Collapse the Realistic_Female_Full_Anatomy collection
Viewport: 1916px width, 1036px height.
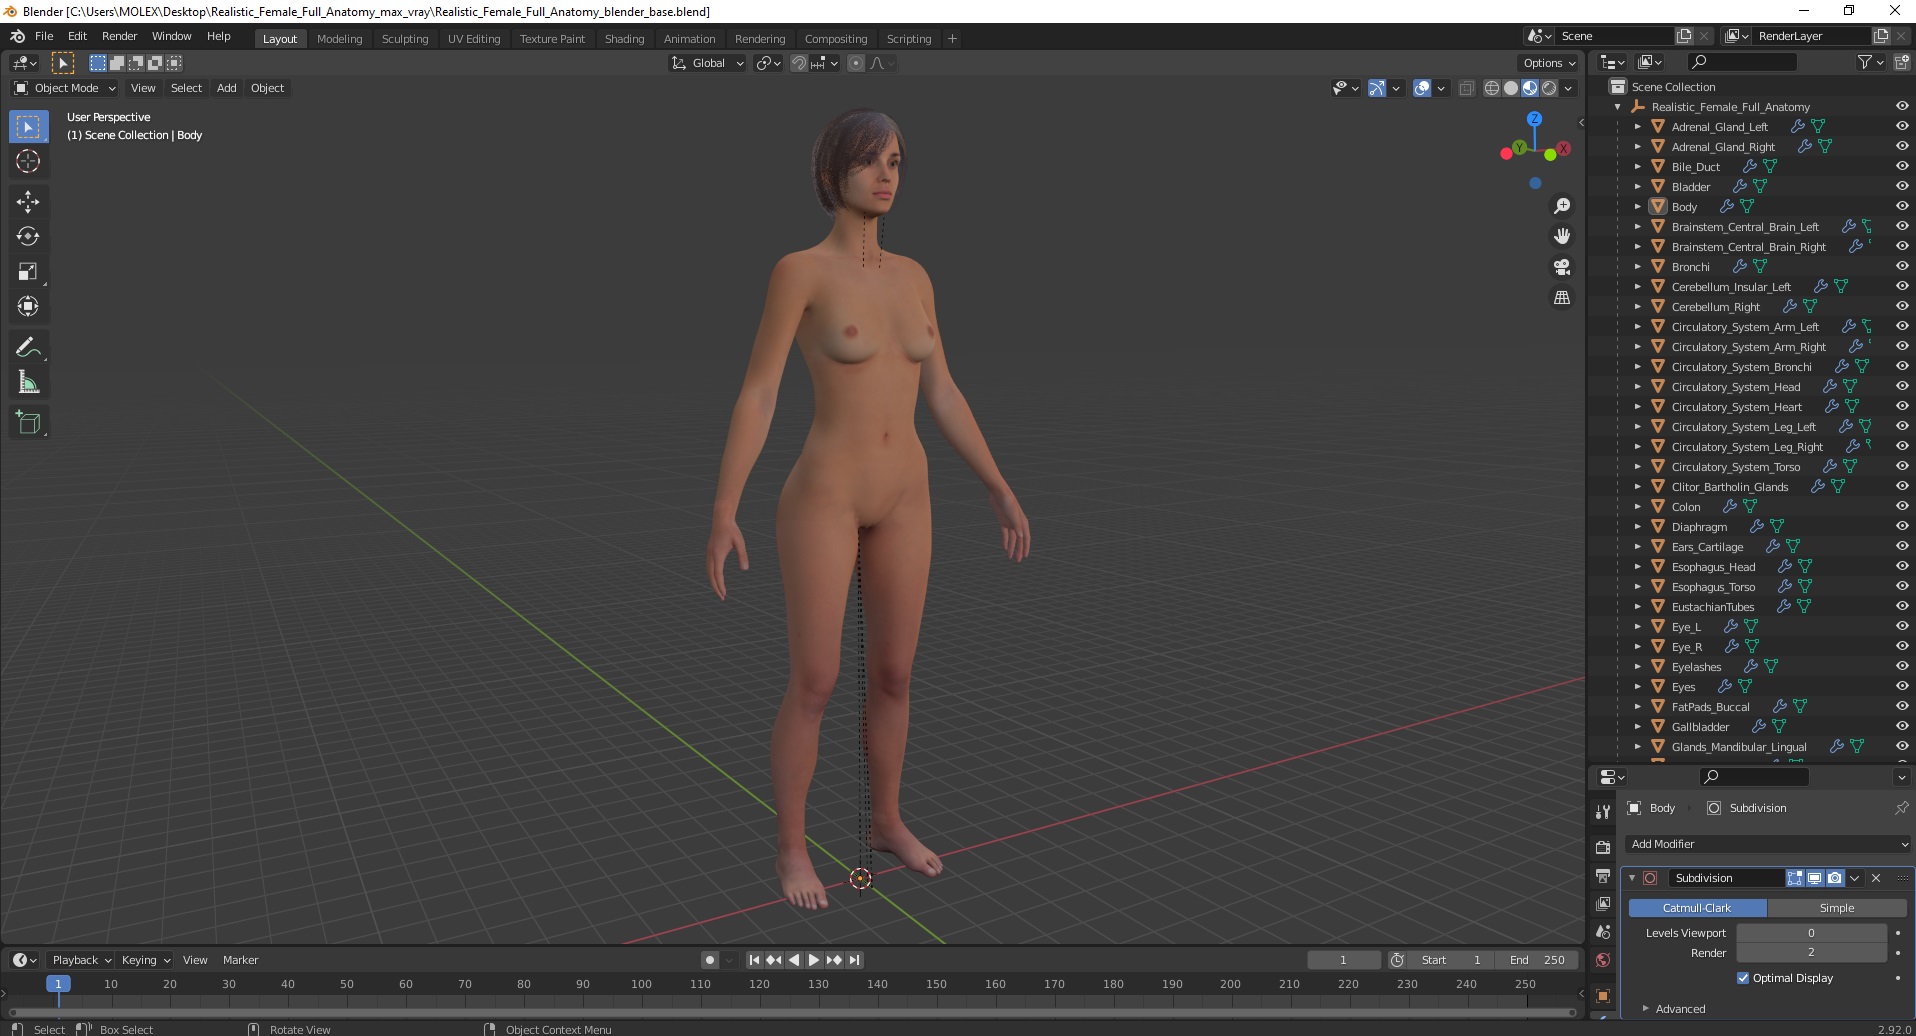point(1617,107)
